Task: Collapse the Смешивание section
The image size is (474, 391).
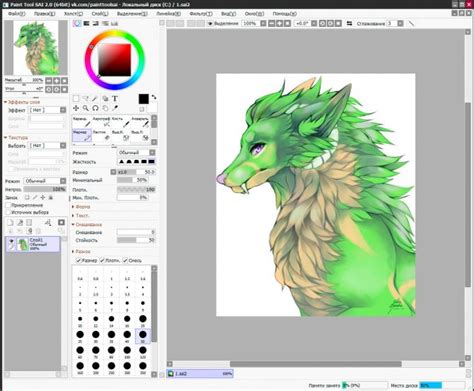Action: (x=87, y=224)
